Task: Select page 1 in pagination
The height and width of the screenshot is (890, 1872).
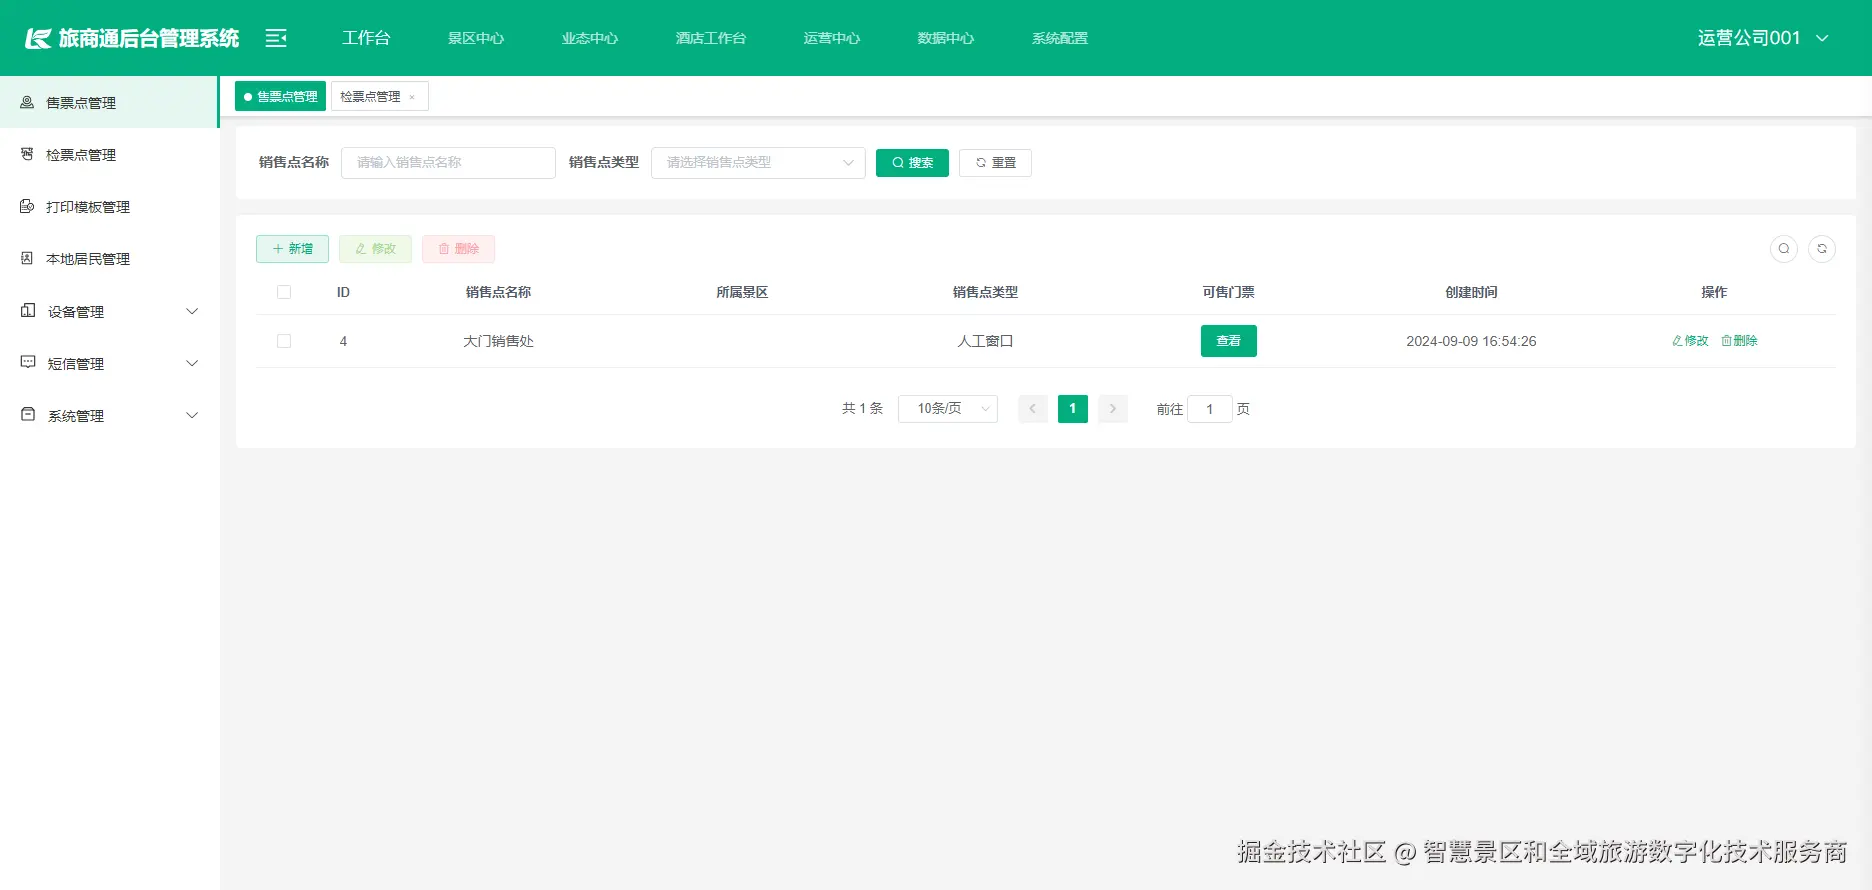Action: tap(1073, 409)
